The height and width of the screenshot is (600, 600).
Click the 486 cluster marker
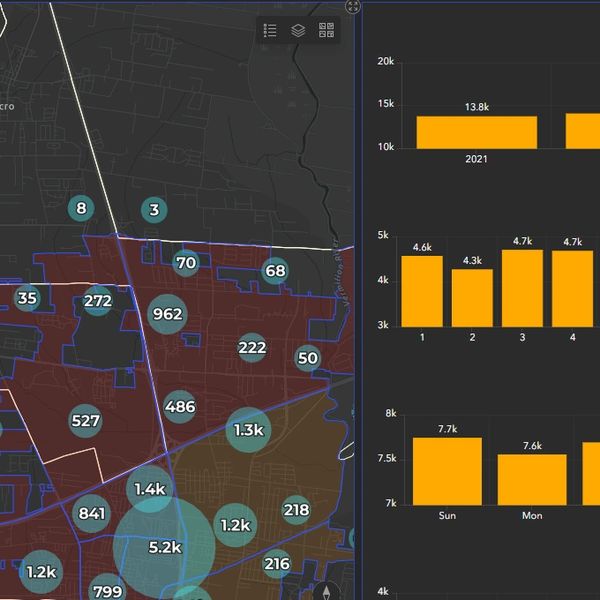(x=180, y=406)
